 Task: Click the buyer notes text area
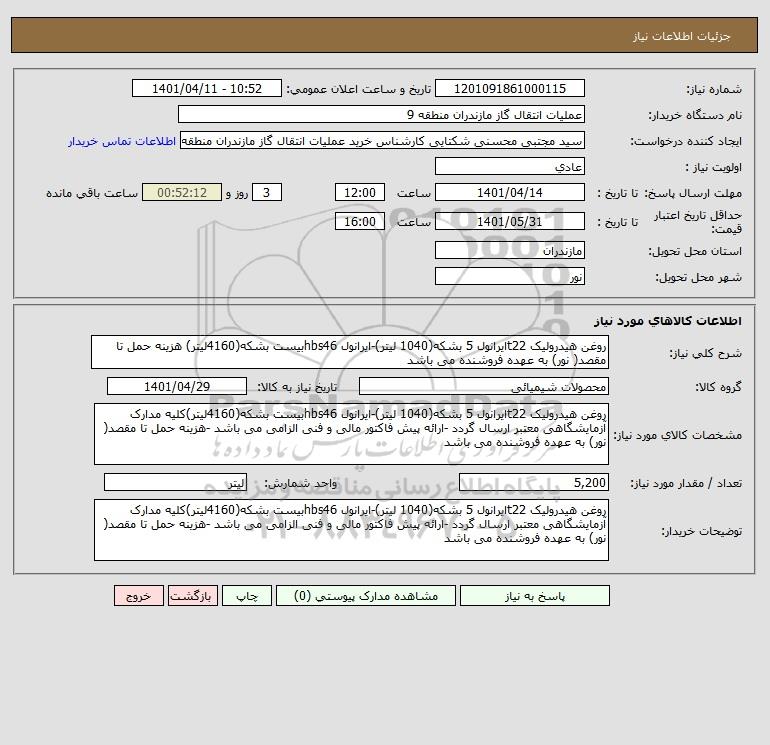[x=351, y=530]
